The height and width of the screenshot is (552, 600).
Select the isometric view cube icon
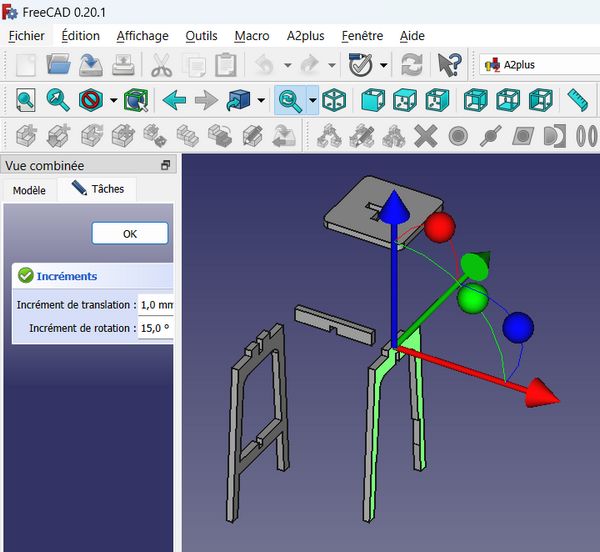pos(336,100)
